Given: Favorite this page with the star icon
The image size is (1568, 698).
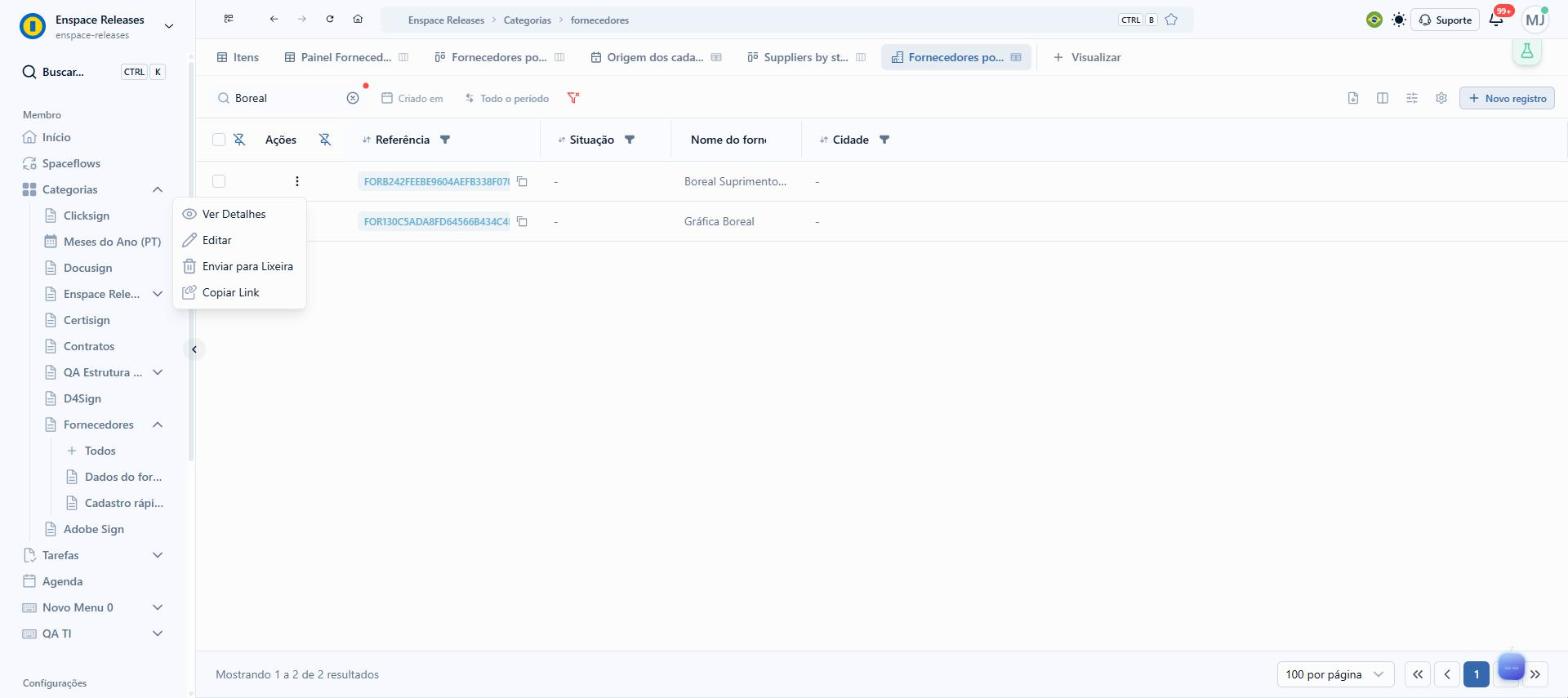Looking at the screenshot, I should tap(1171, 19).
